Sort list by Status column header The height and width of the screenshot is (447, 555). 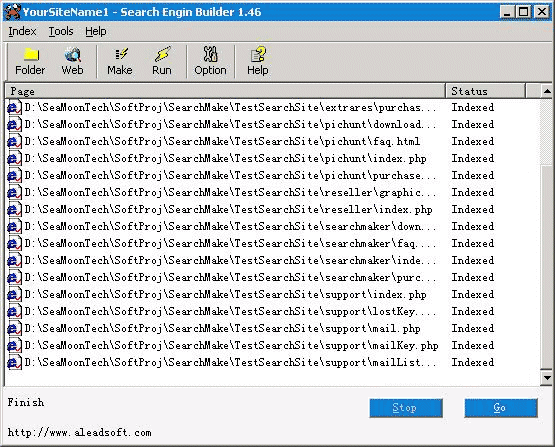(x=485, y=91)
